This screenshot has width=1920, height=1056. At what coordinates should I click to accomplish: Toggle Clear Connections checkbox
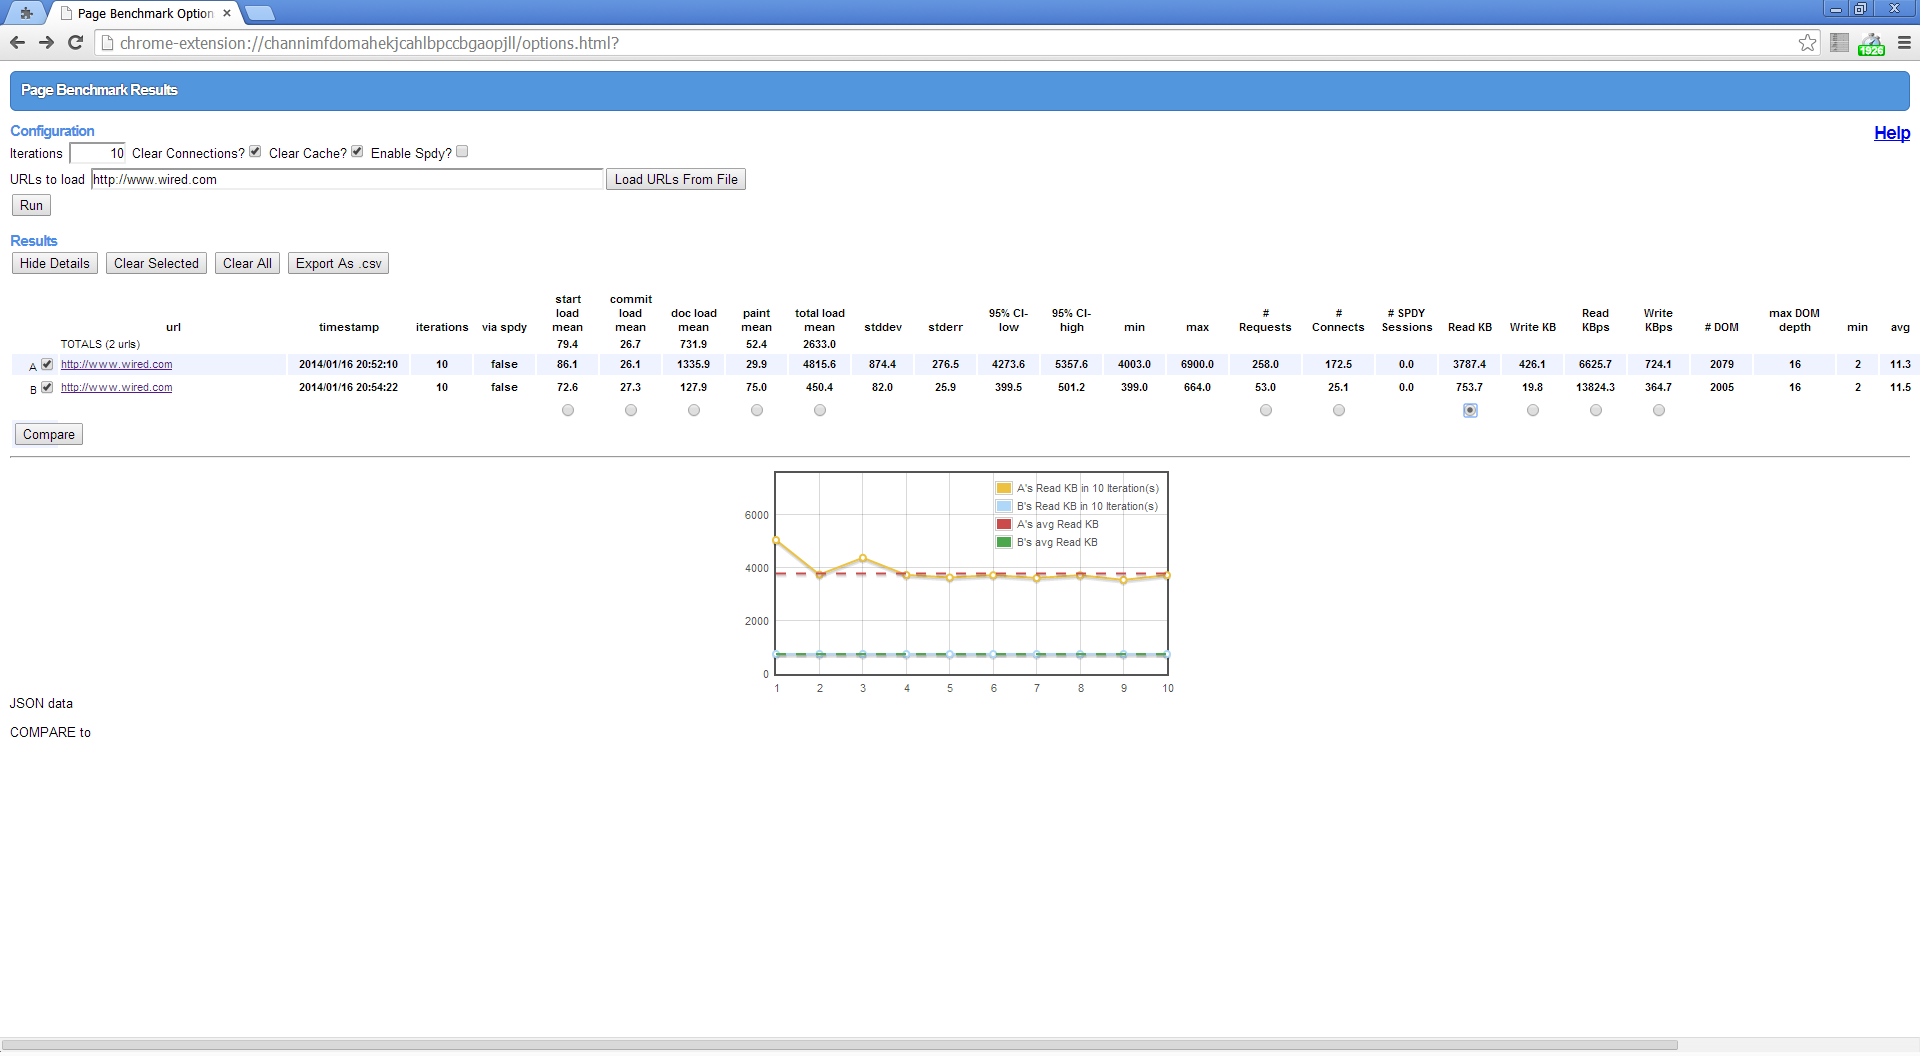click(255, 152)
